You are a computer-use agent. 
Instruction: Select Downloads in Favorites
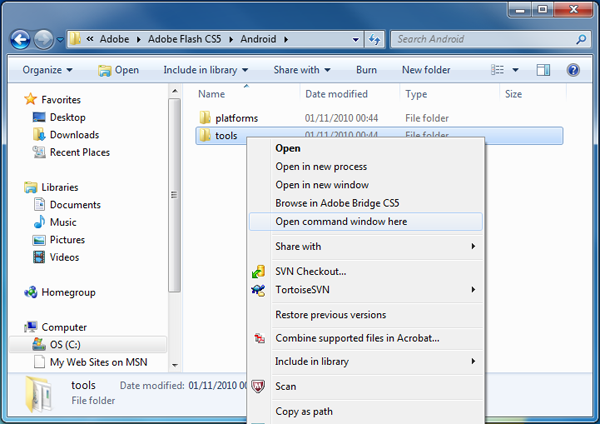click(66, 135)
